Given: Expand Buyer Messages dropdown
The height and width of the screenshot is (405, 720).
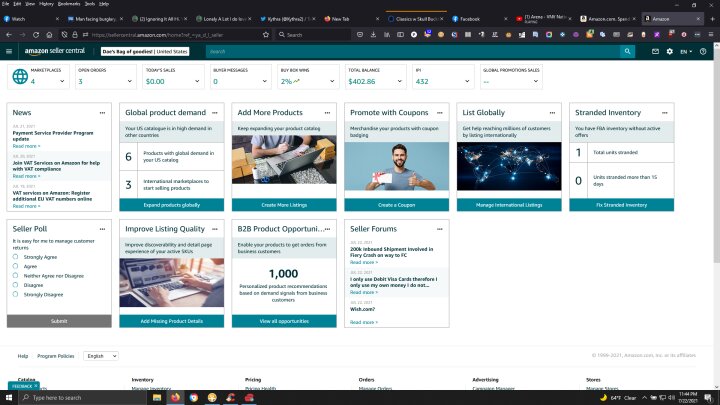Looking at the screenshot, I should [264, 81].
